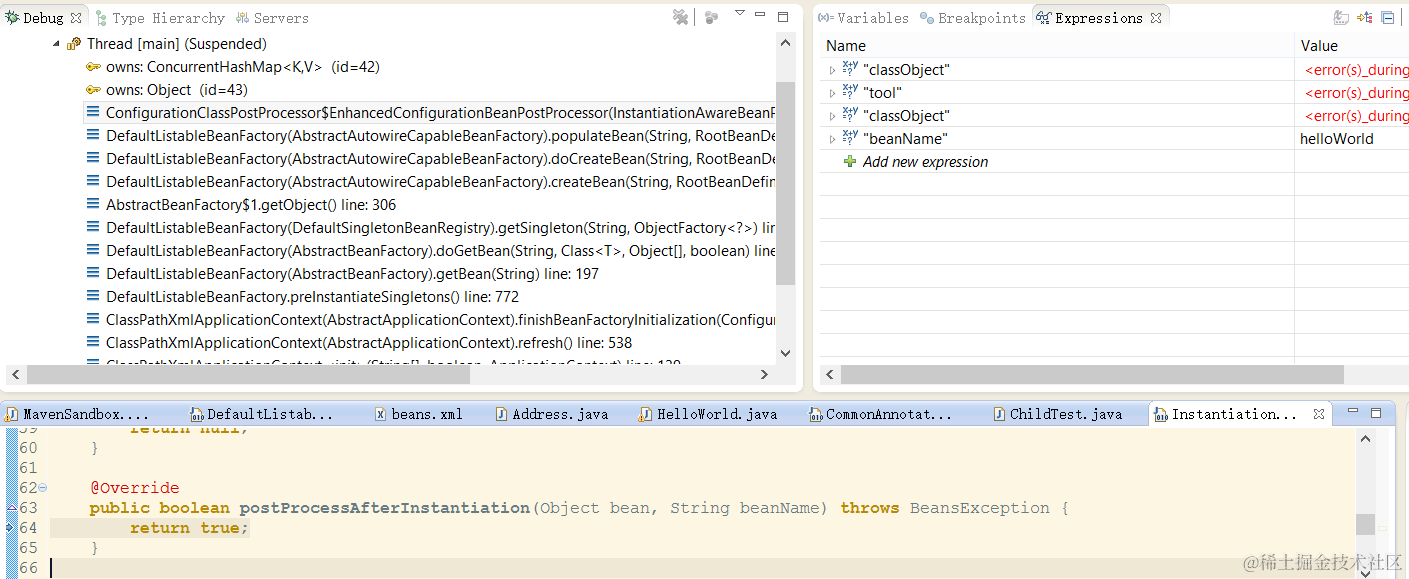Select ClassPathXmlApplicationContext refresh() line: 538 frame
Image resolution: width=1409 pixels, height=579 pixels.
pos(368,343)
